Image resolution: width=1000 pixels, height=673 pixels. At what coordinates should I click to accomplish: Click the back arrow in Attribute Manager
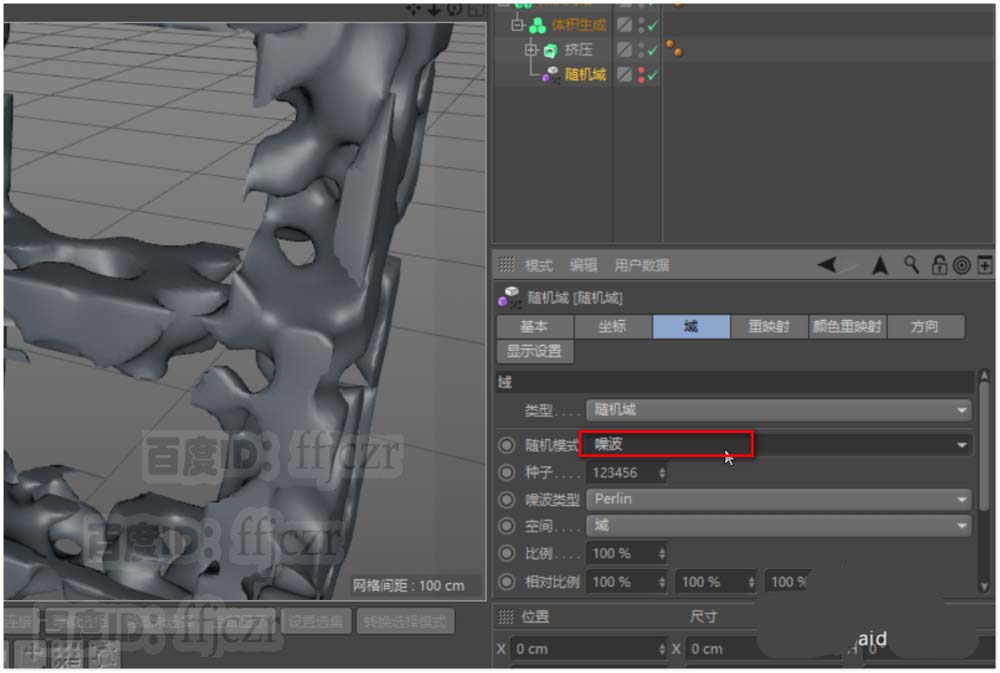coord(828,265)
